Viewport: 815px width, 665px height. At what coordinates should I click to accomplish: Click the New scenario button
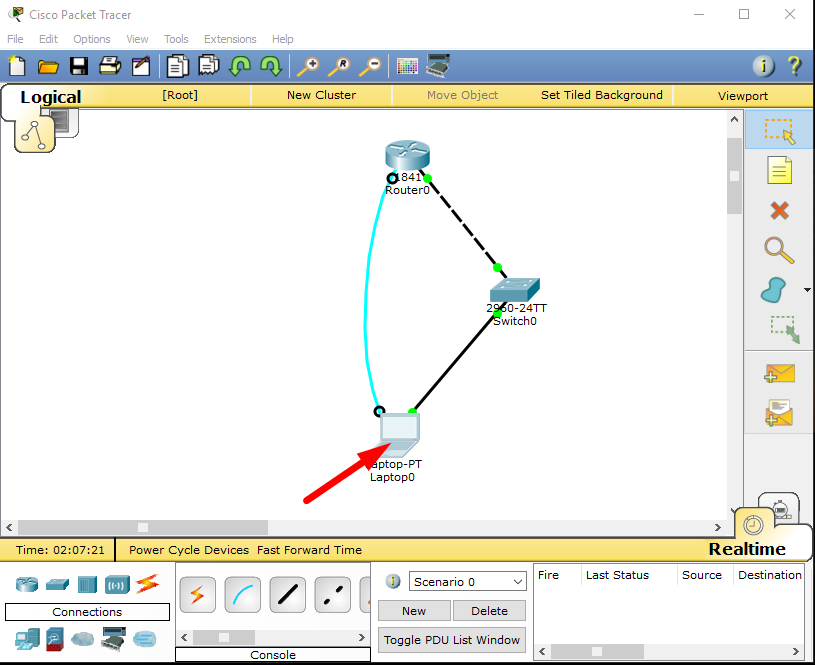pos(414,611)
